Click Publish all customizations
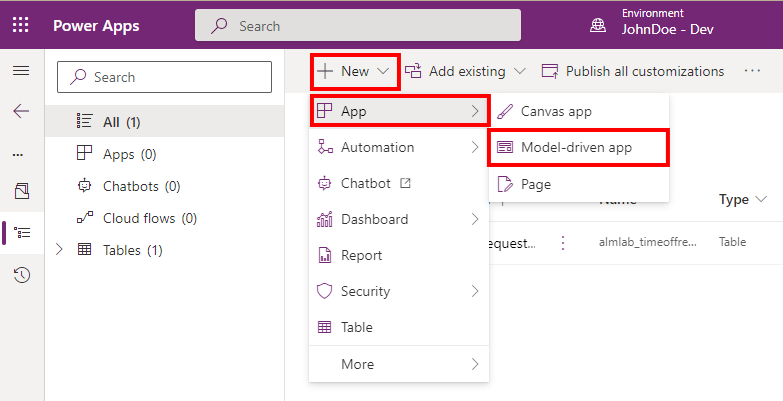The height and width of the screenshot is (401, 783). [633, 71]
